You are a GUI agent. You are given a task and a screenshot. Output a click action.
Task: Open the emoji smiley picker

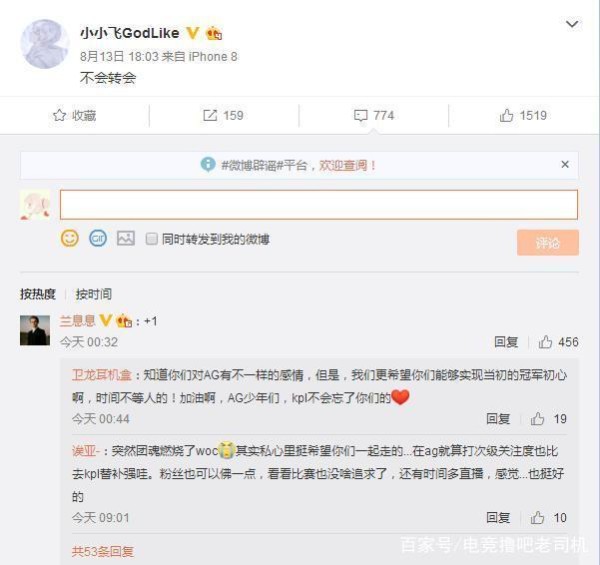pos(70,238)
